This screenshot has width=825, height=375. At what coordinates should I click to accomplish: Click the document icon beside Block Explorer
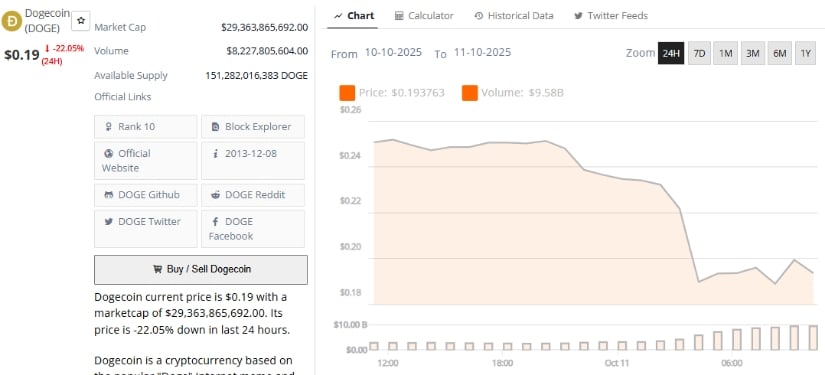click(x=215, y=127)
